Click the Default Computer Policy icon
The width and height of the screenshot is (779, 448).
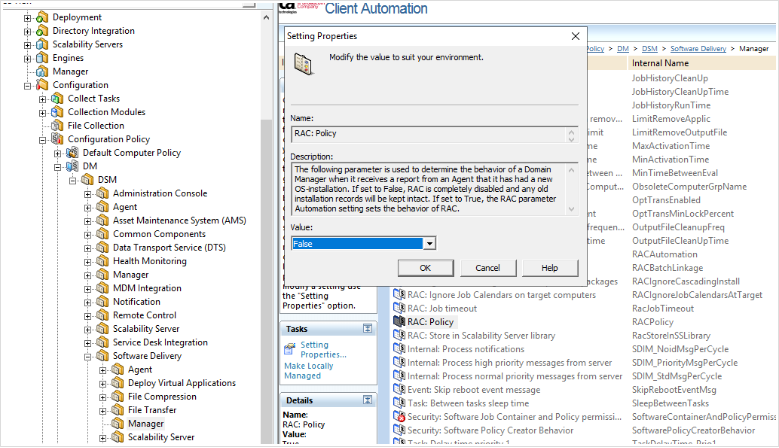[72, 153]
